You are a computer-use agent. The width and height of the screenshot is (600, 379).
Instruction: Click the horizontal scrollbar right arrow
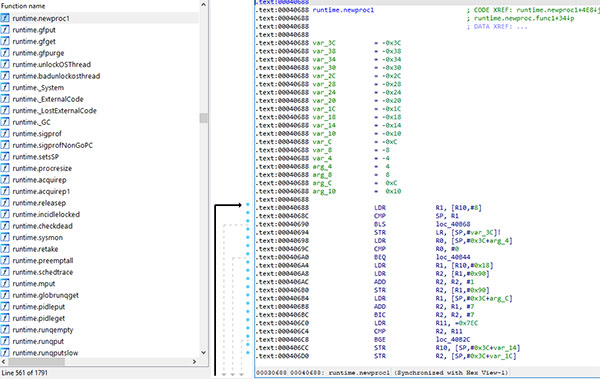194,361
